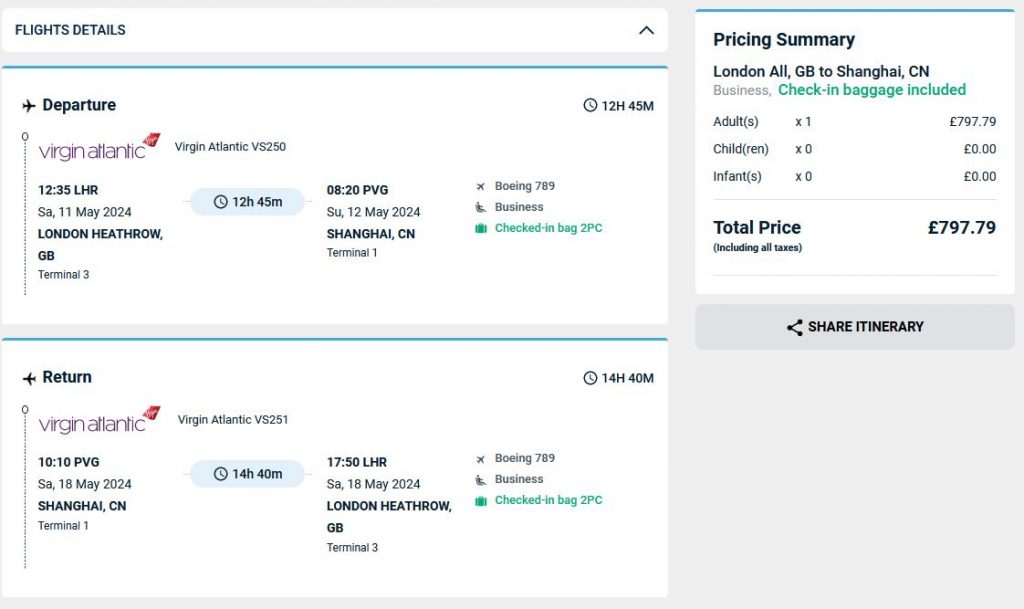Click the Departure section heading
1024x609 pixels.
click(x=79, y=104)
